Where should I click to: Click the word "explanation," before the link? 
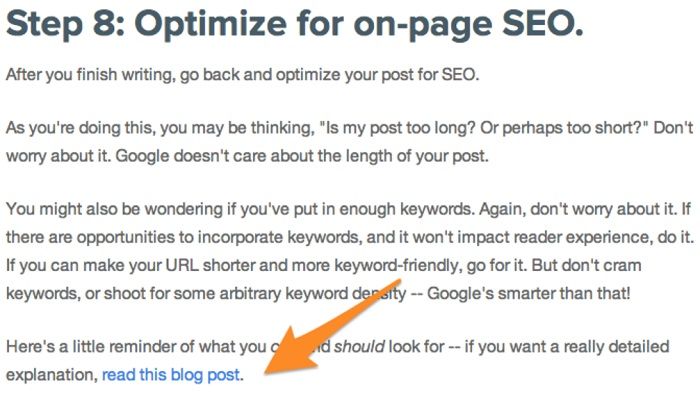coord(52,375)
